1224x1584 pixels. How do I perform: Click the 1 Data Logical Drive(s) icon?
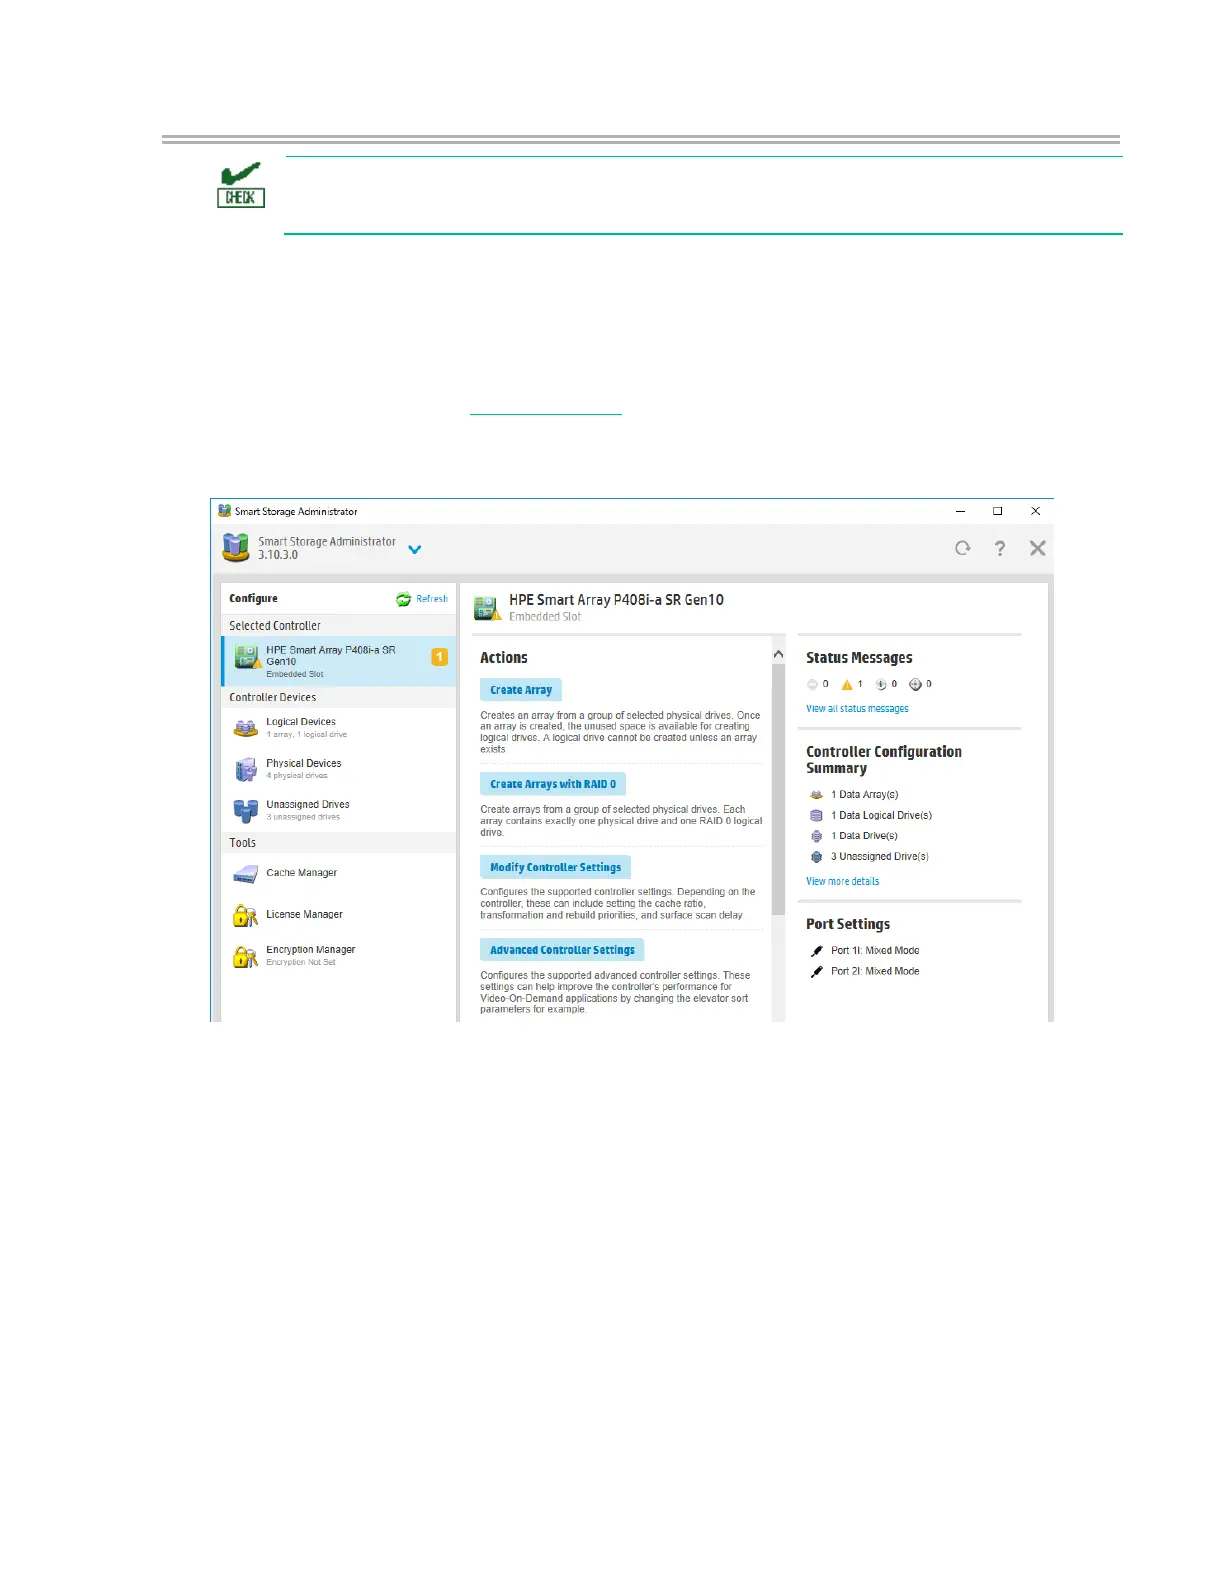point(816,816)
